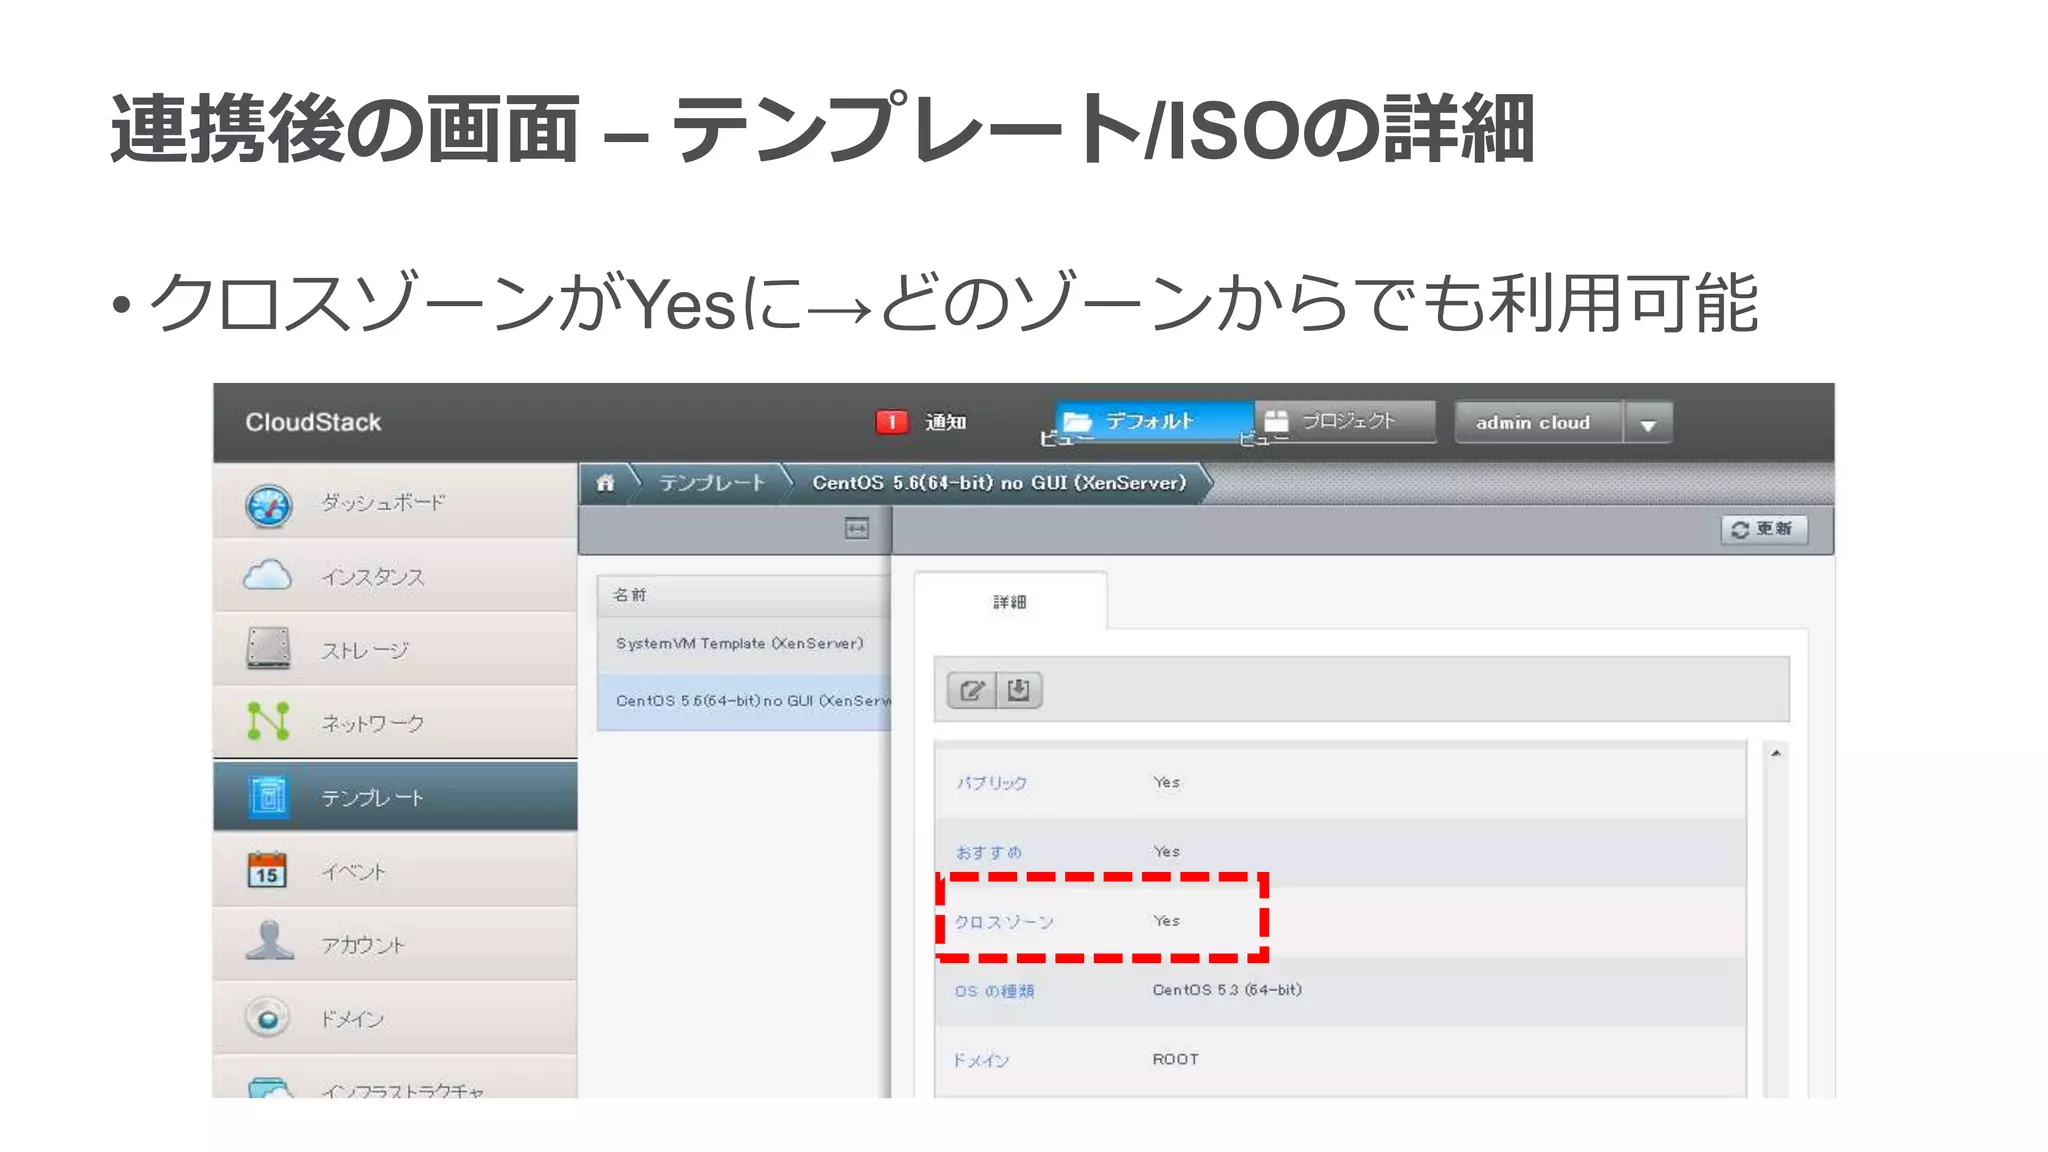This screenshot has width=2048, height=1152.
Task: Select the ドメイン sidebar icon
Action: [x=268, y=1018]
